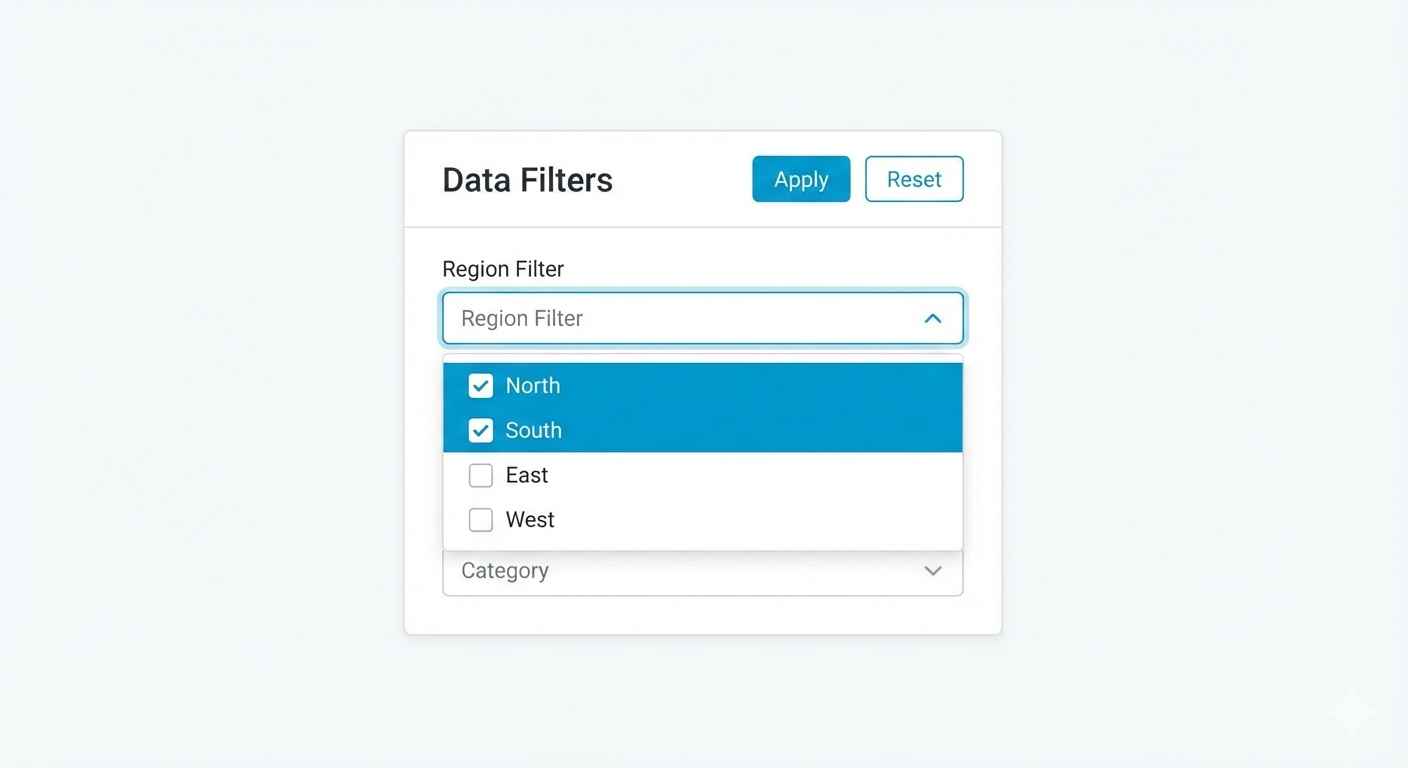Image resolution: width=1408 pixels, height=768 pixels.
Task: Click the Region Filter label above the dropdown
Action: pos(503,269)
